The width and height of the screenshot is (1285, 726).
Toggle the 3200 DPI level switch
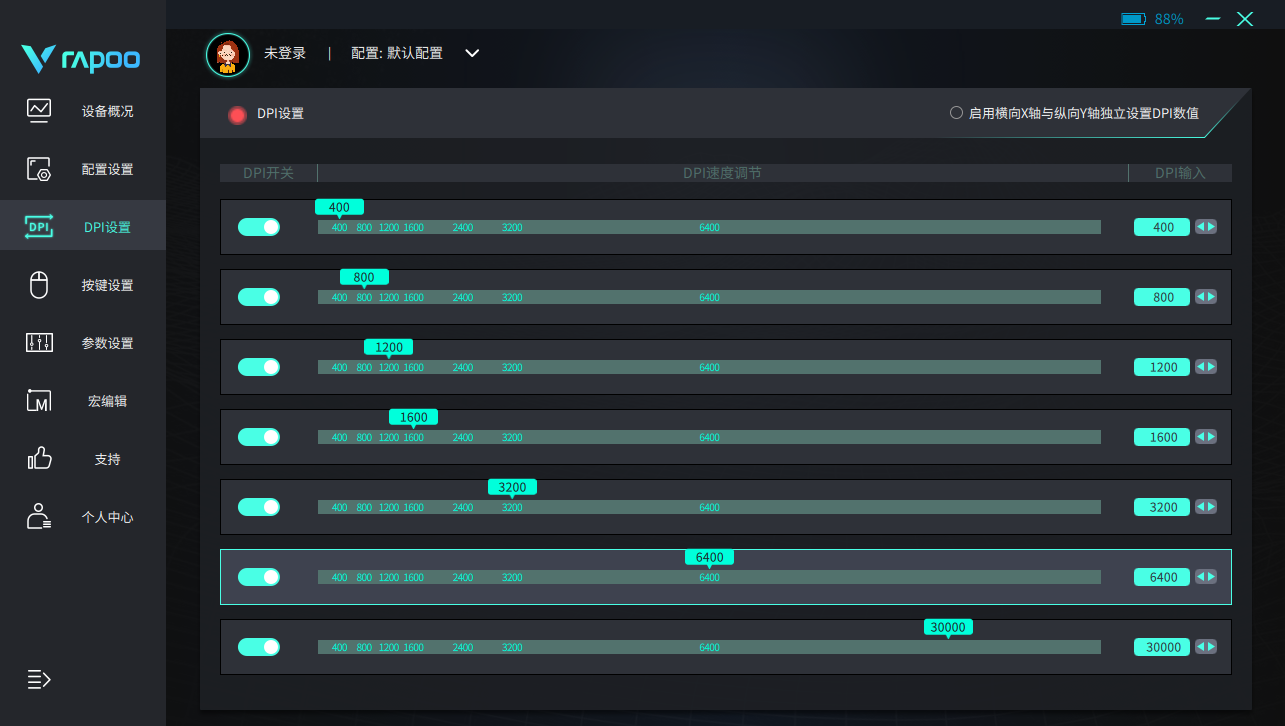click(259, 507)
